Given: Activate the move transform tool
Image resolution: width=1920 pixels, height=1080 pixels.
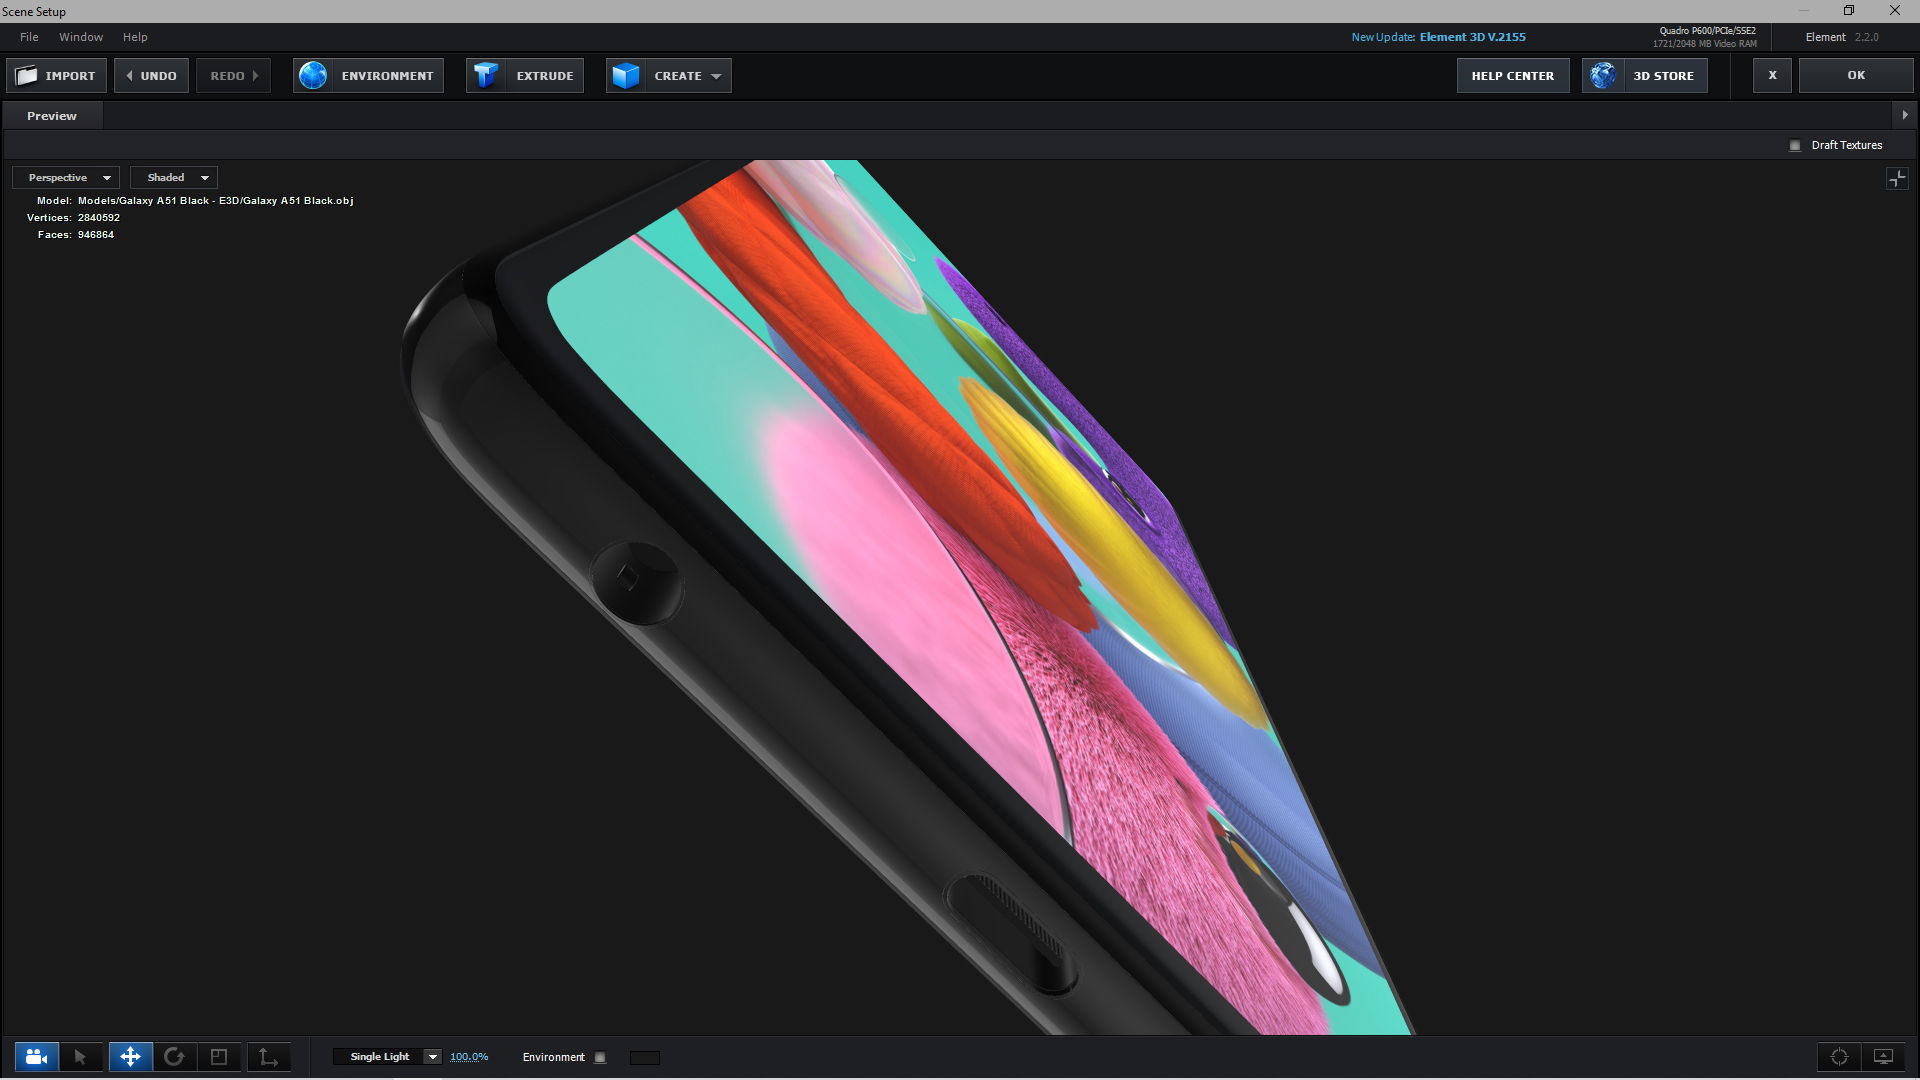Looking at the screenshot, I should pos(130,1057).
